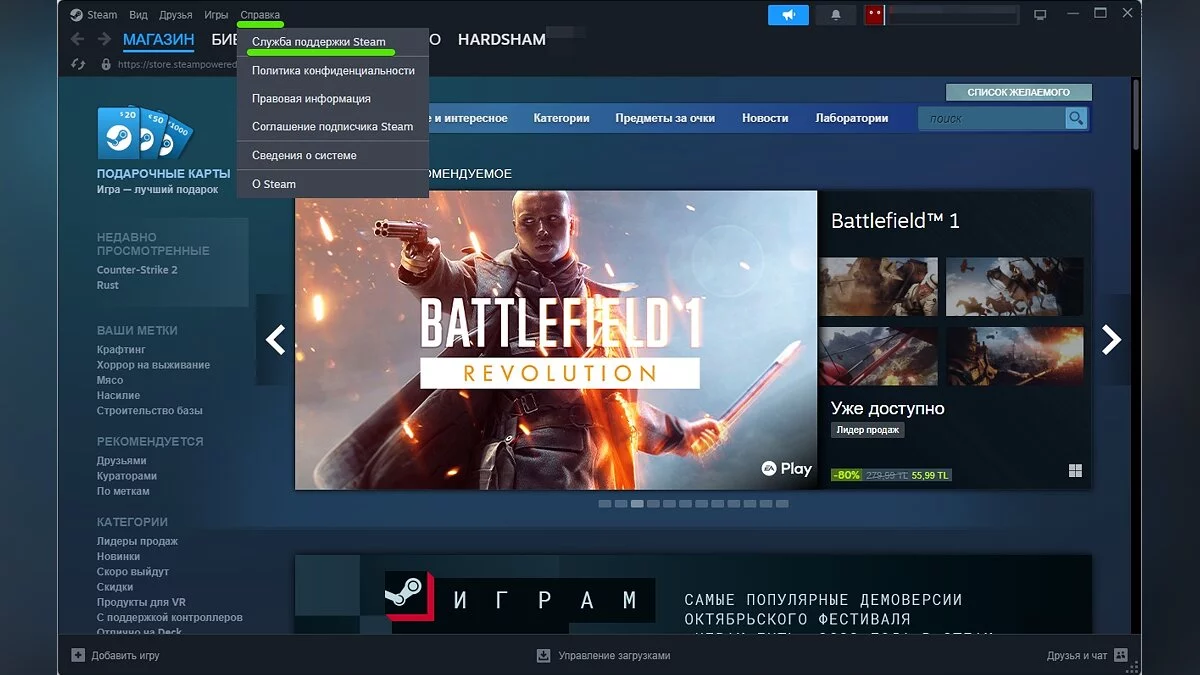Screen dimensions: 1200x675
Task: Open Counter-Strike 2 in recently viewed
Action: pyautogui.click(x=137, y=270)
